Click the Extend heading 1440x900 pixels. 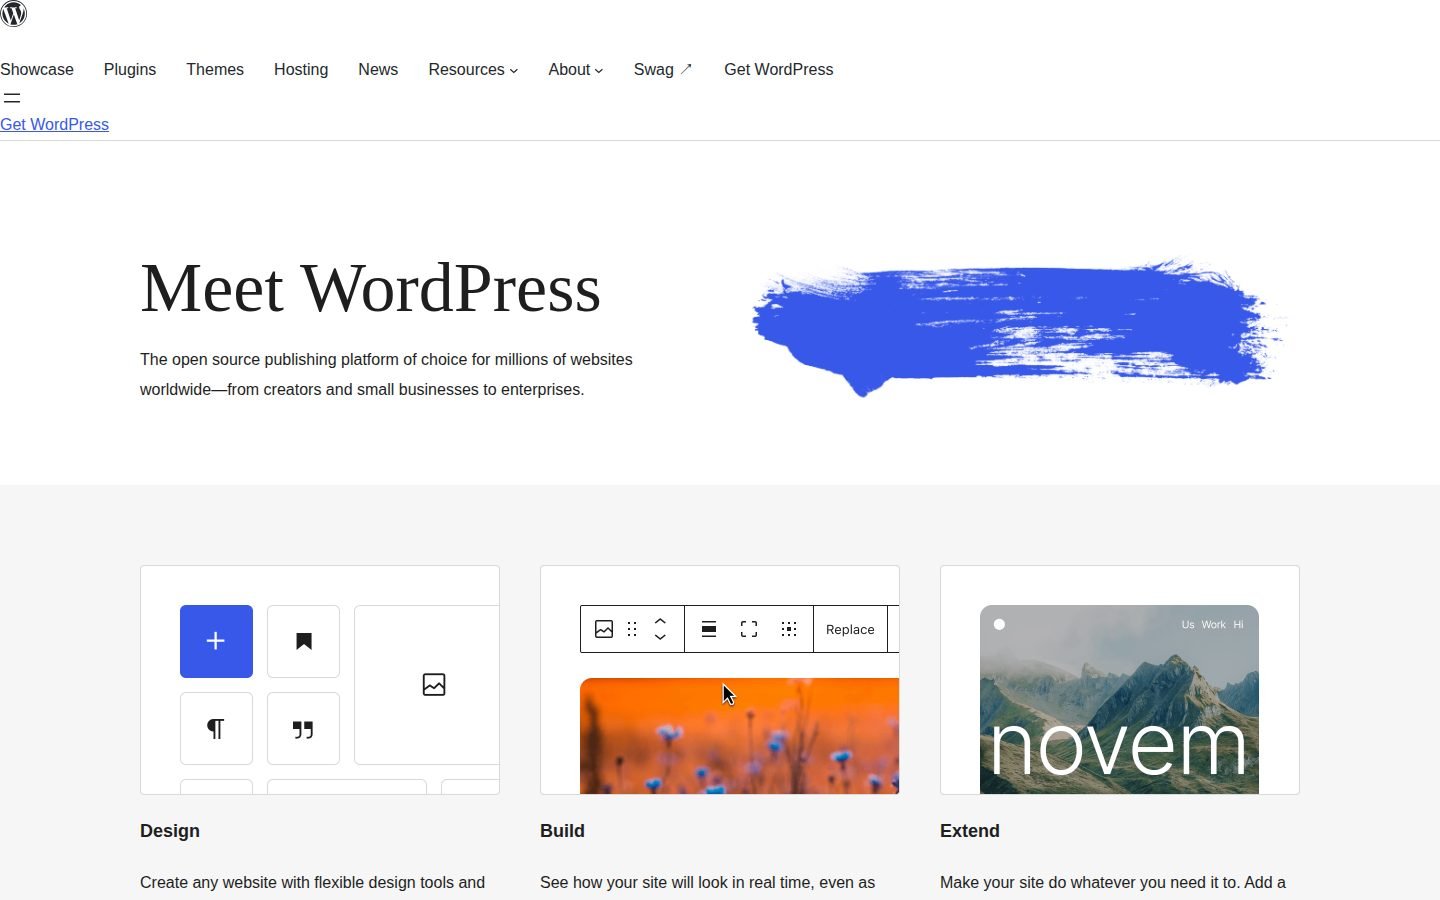970,831
